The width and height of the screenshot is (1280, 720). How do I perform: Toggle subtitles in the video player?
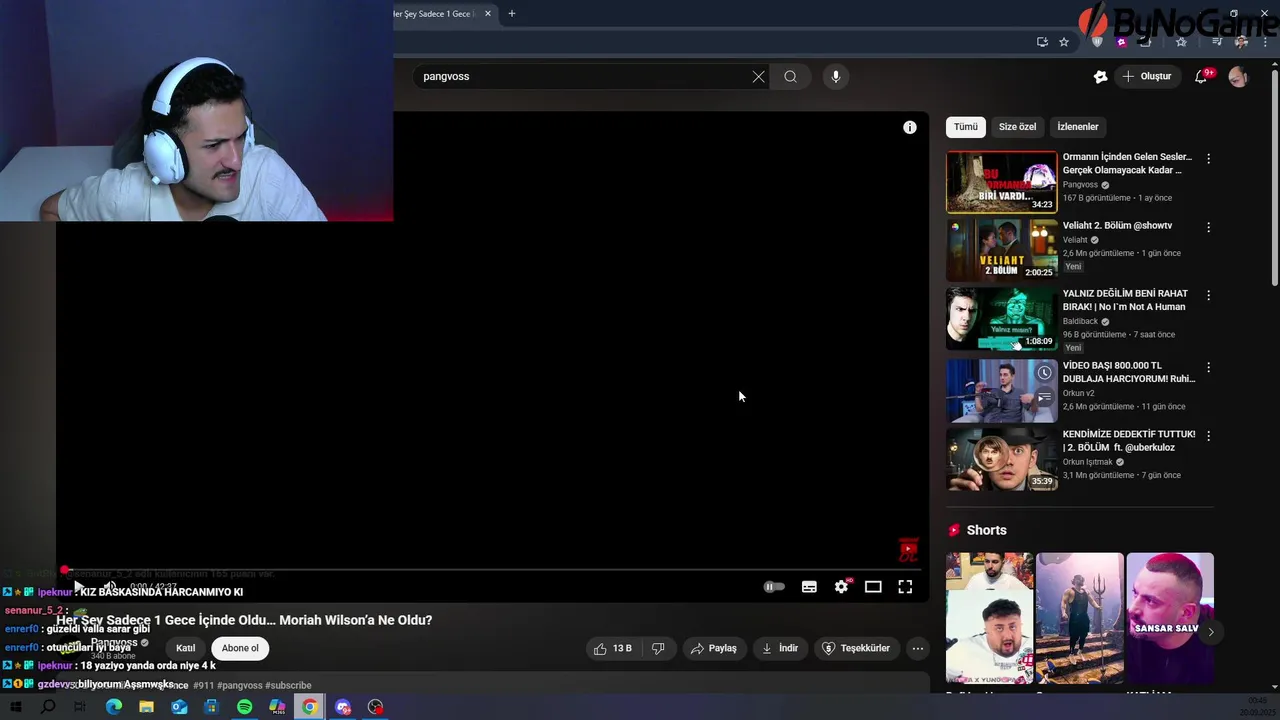[x=809, y=587]
